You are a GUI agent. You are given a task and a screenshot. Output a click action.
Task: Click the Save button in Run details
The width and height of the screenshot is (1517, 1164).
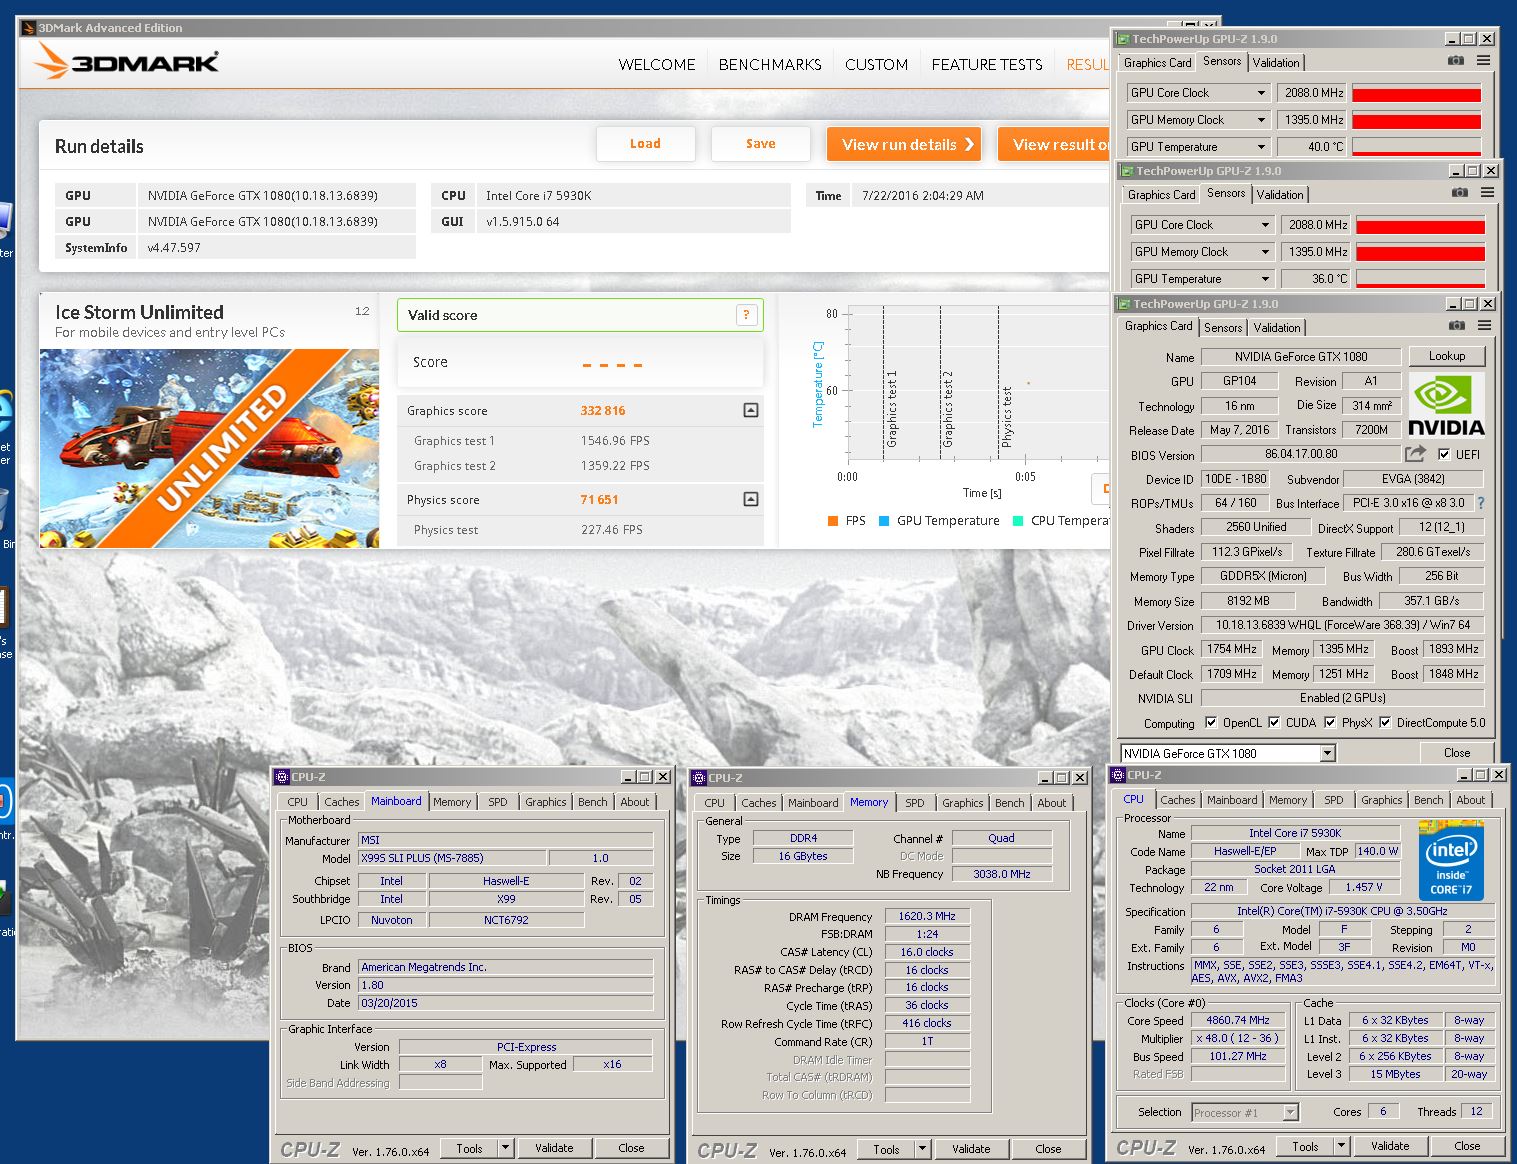coord(760,144)
